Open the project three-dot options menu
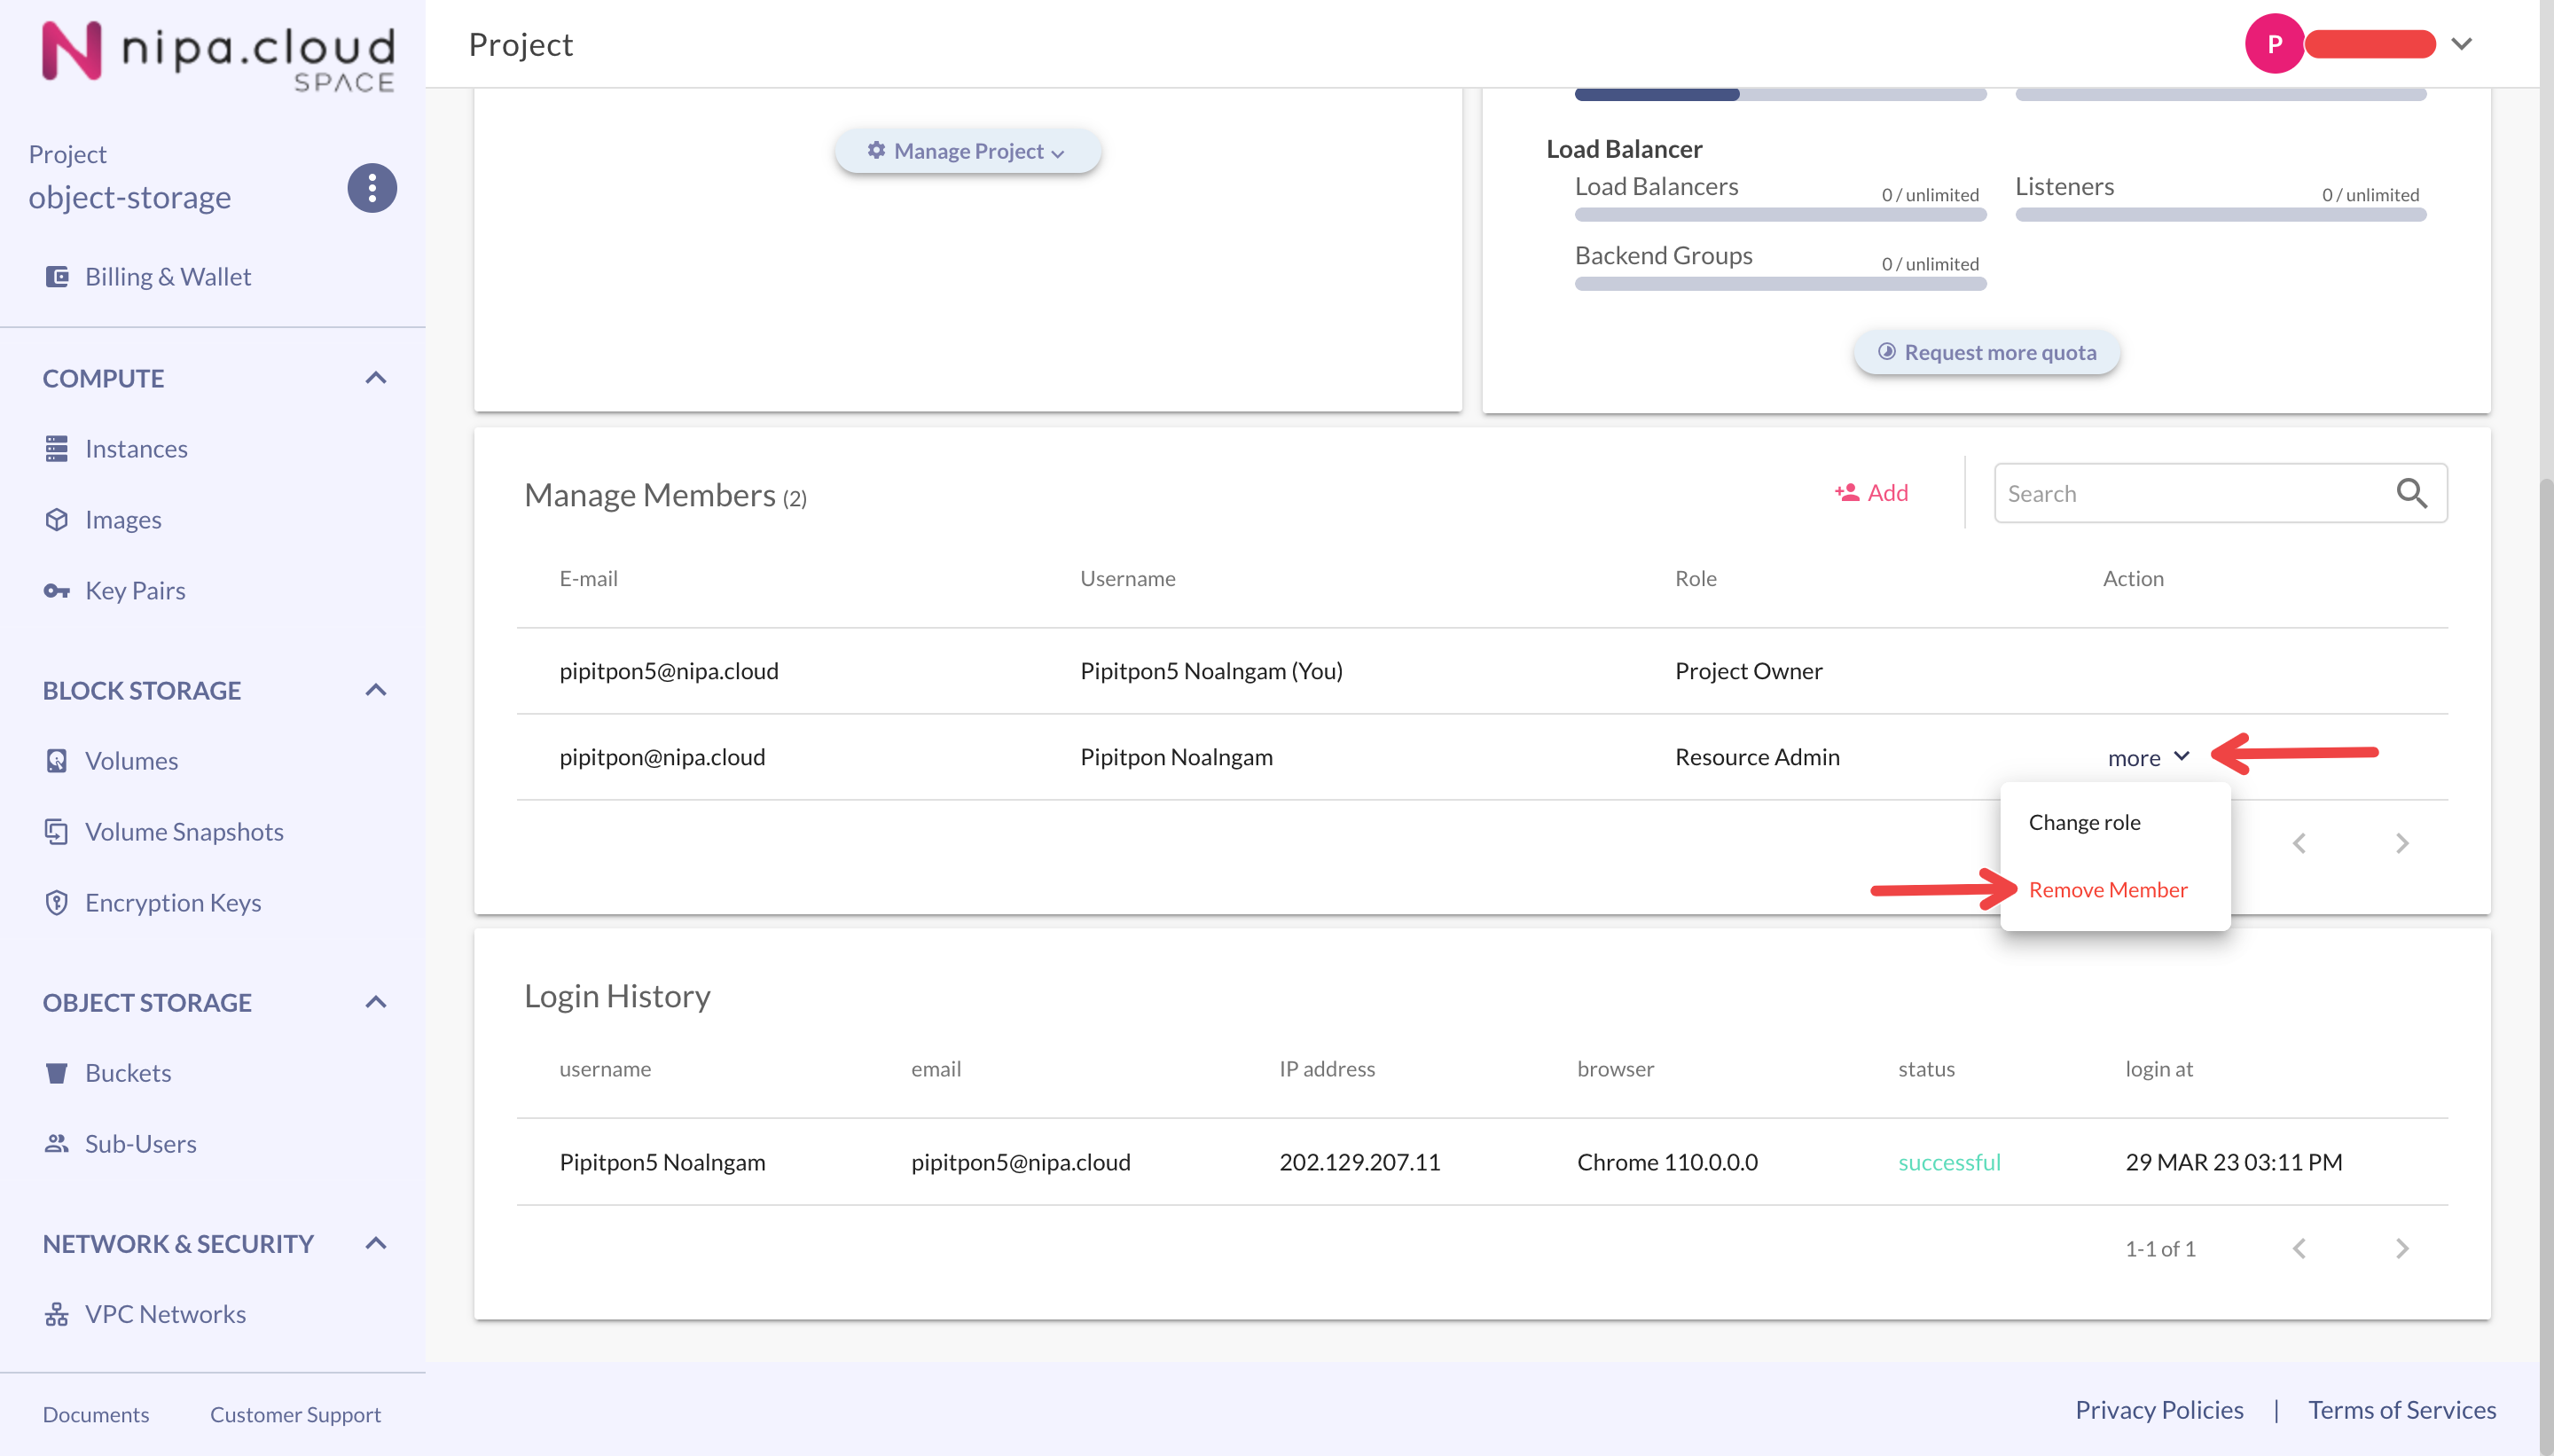2554x1456 pixels. pyautogui.click(x=372, y=188)
